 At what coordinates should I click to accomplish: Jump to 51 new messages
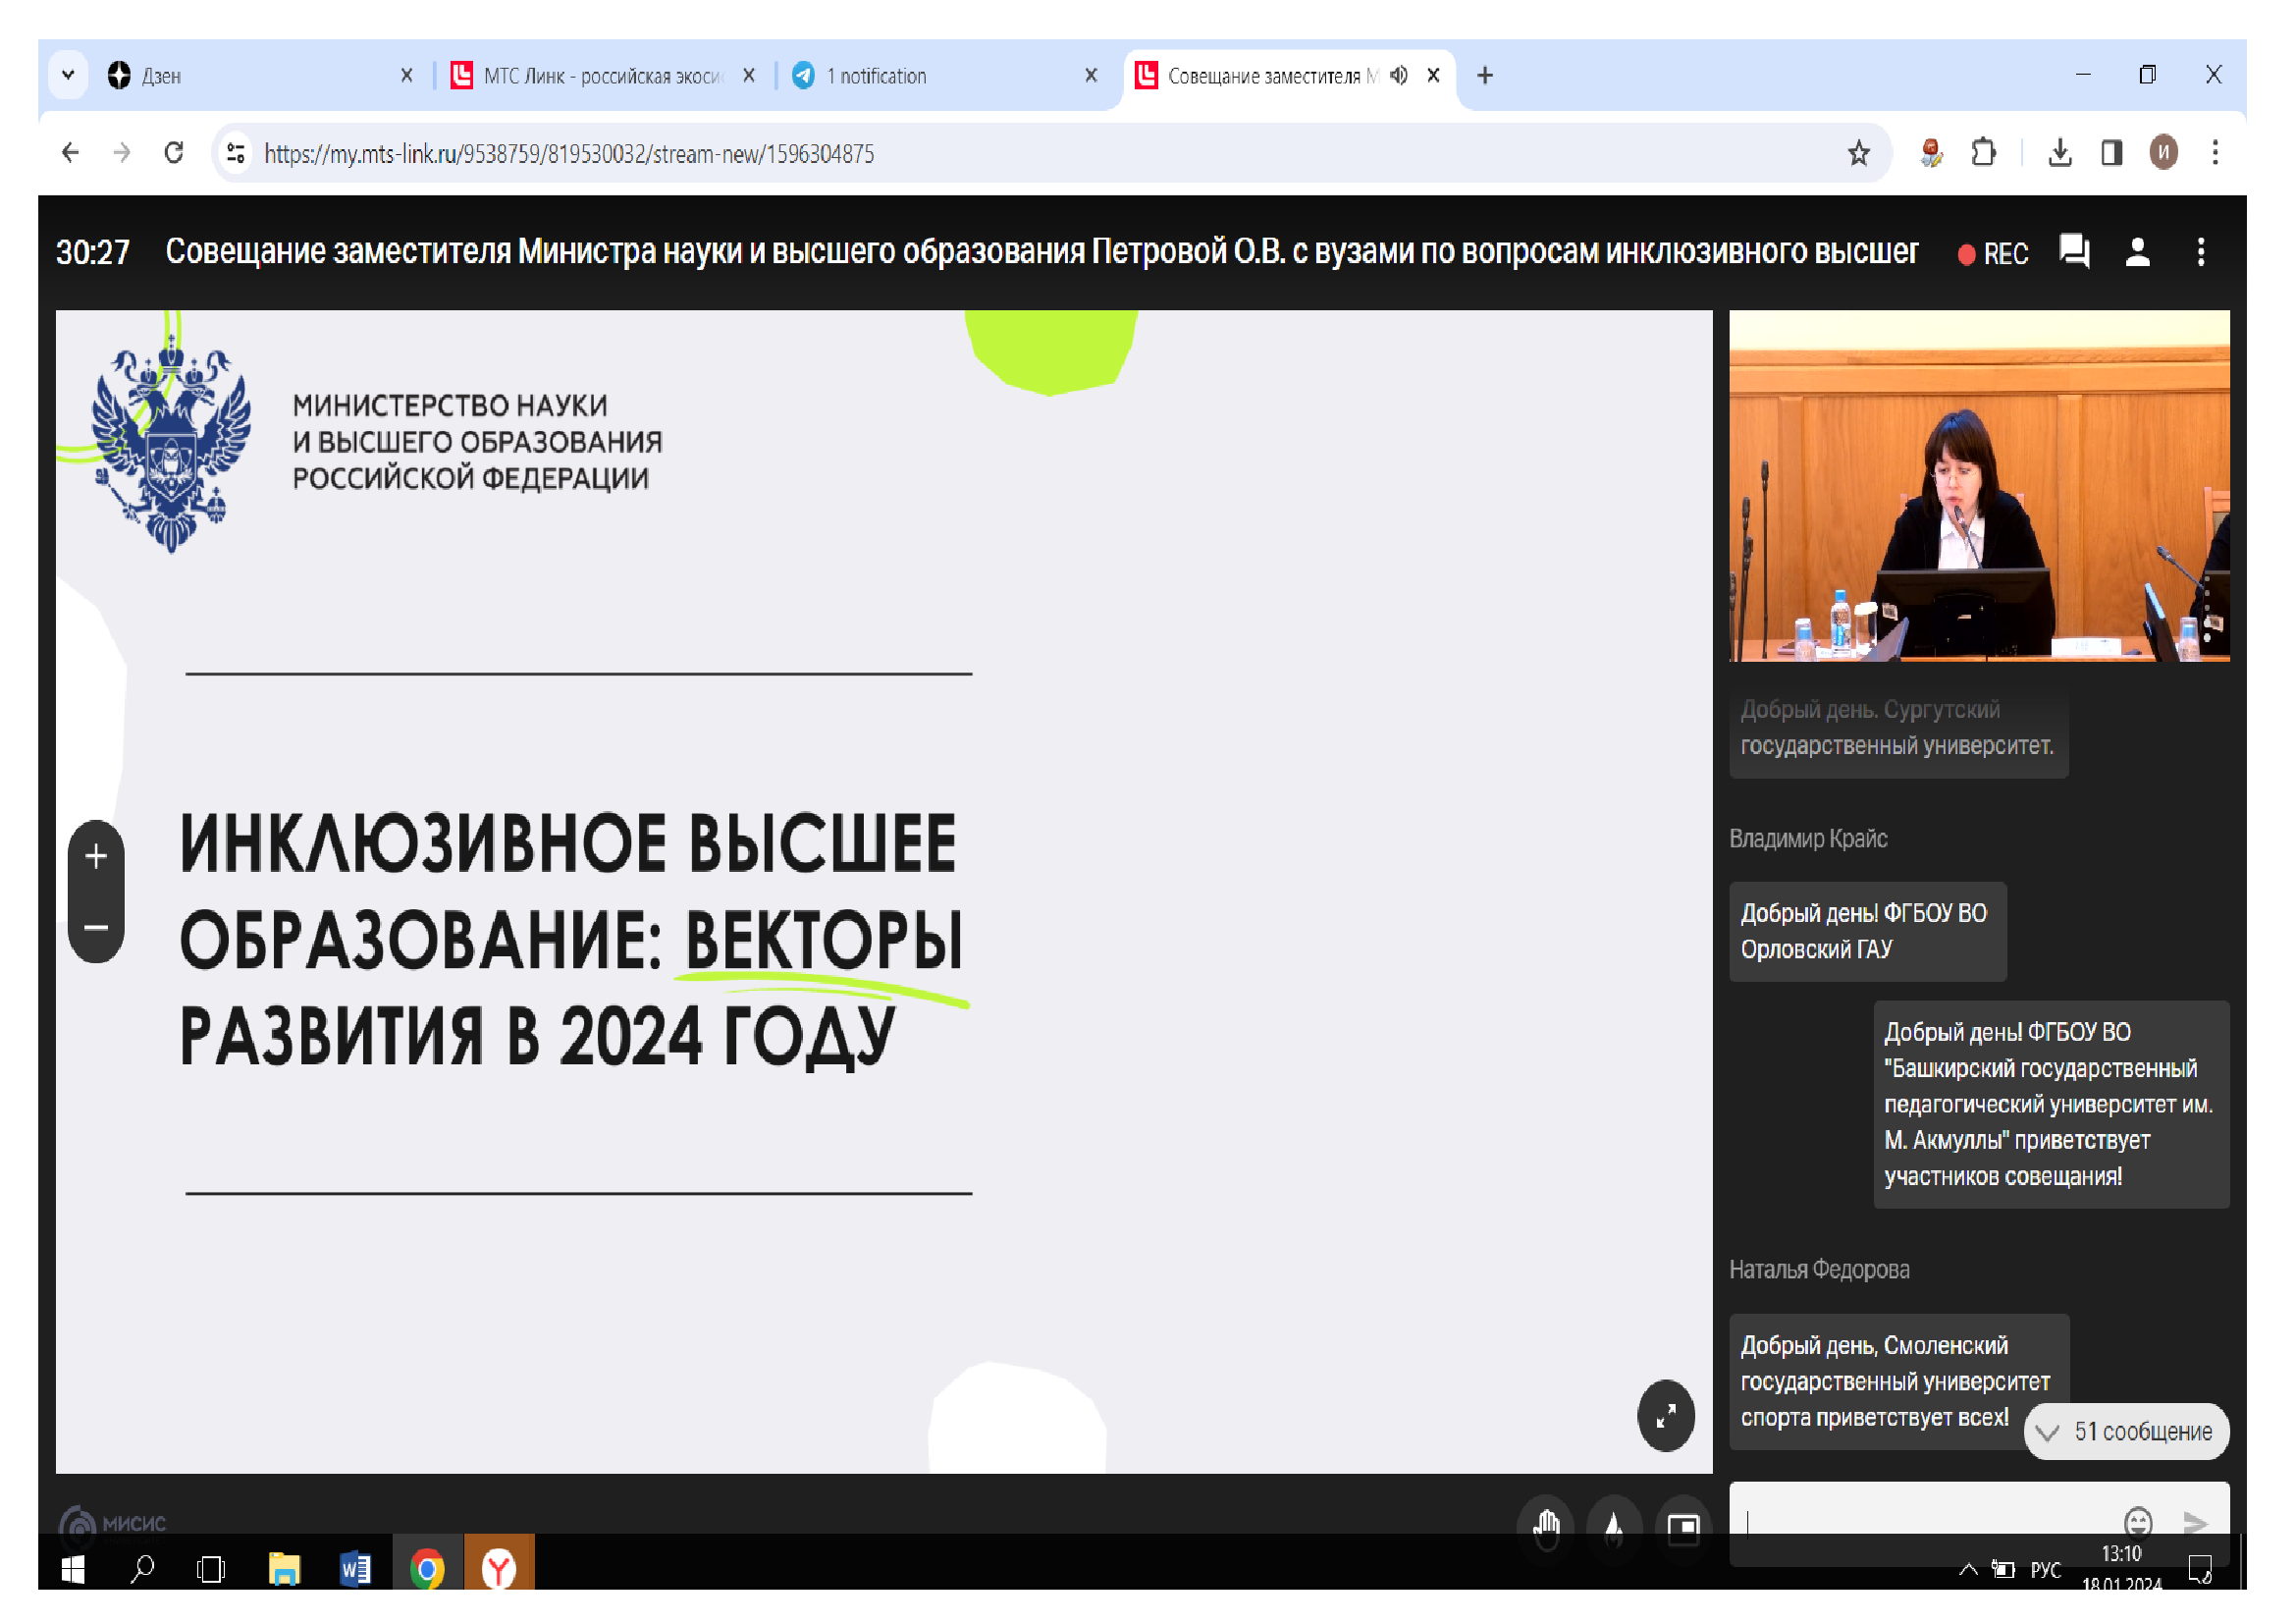coord(2126,1431)
